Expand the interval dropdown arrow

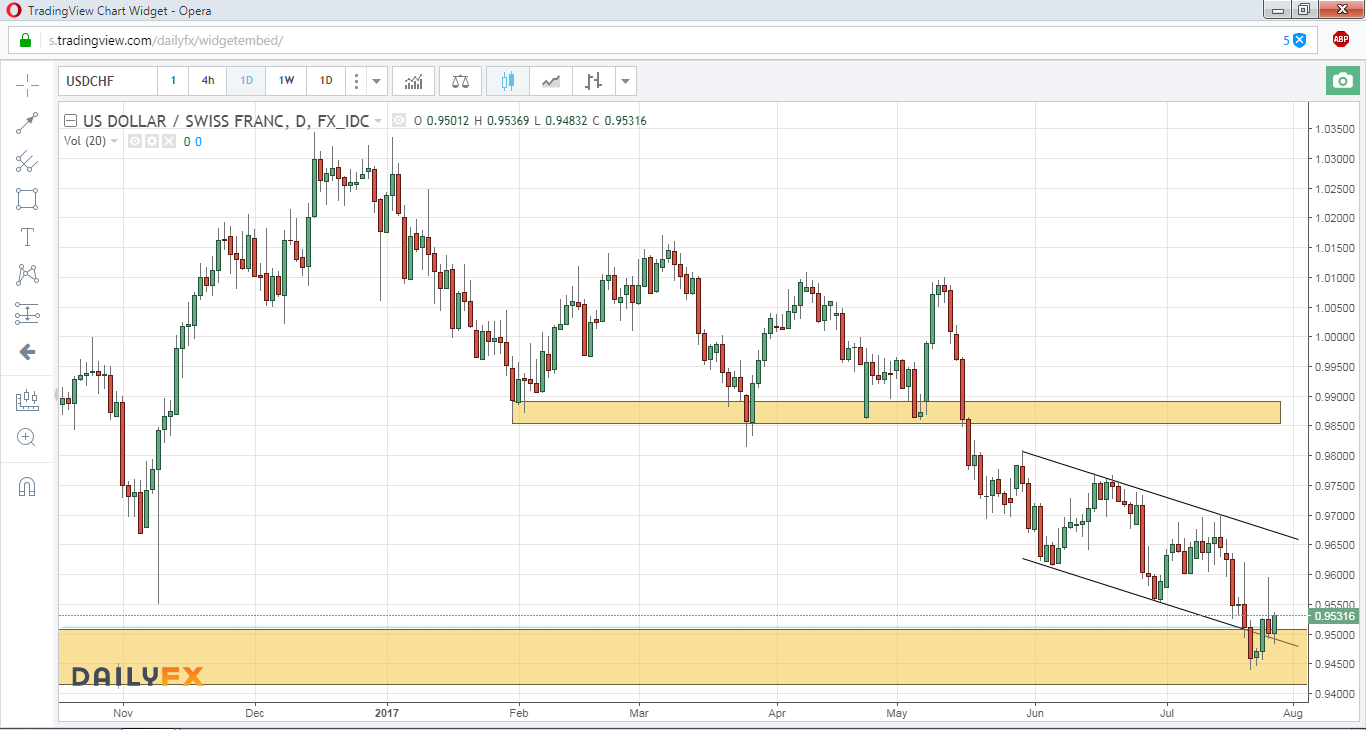[377, 81]
